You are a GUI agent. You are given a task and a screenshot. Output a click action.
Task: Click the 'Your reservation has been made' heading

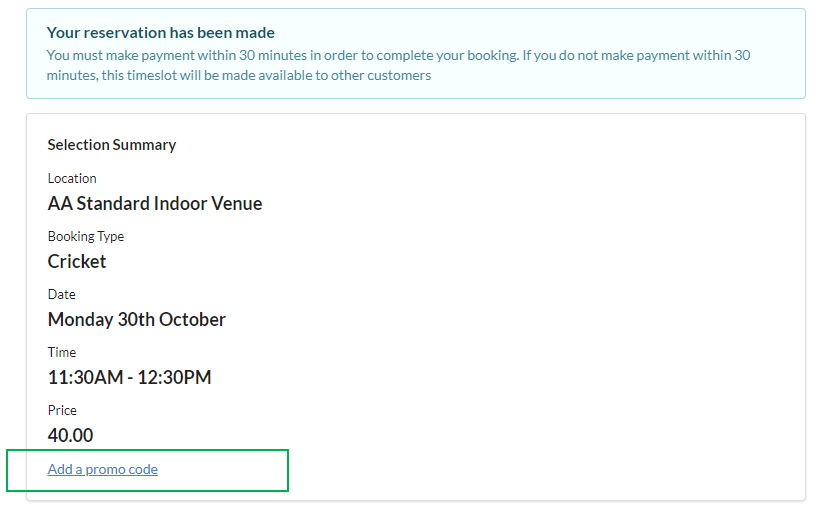[161, 33]
